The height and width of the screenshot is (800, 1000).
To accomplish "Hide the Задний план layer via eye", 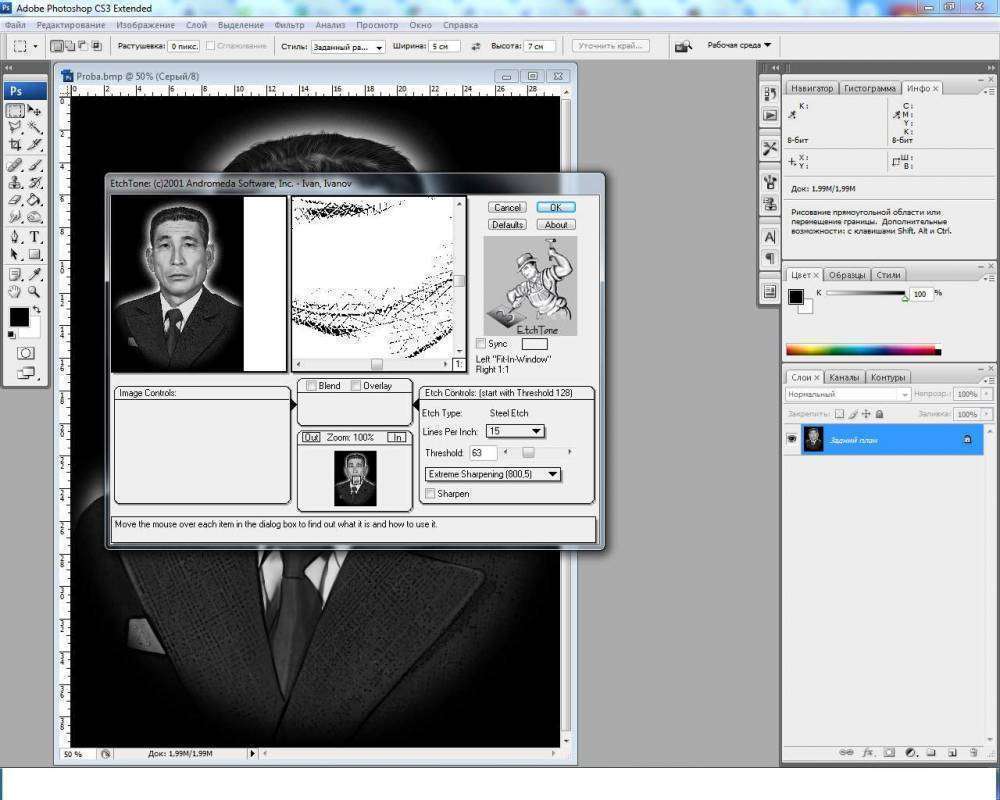I will pos(792,439).
